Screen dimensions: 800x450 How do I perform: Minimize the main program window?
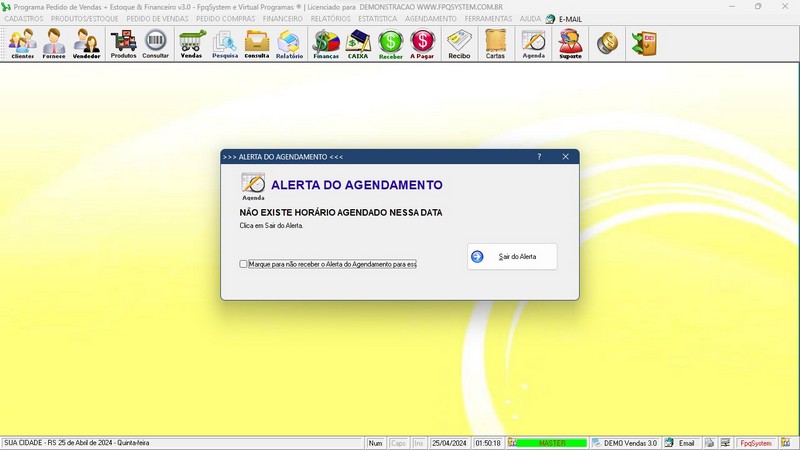(732, 7)
